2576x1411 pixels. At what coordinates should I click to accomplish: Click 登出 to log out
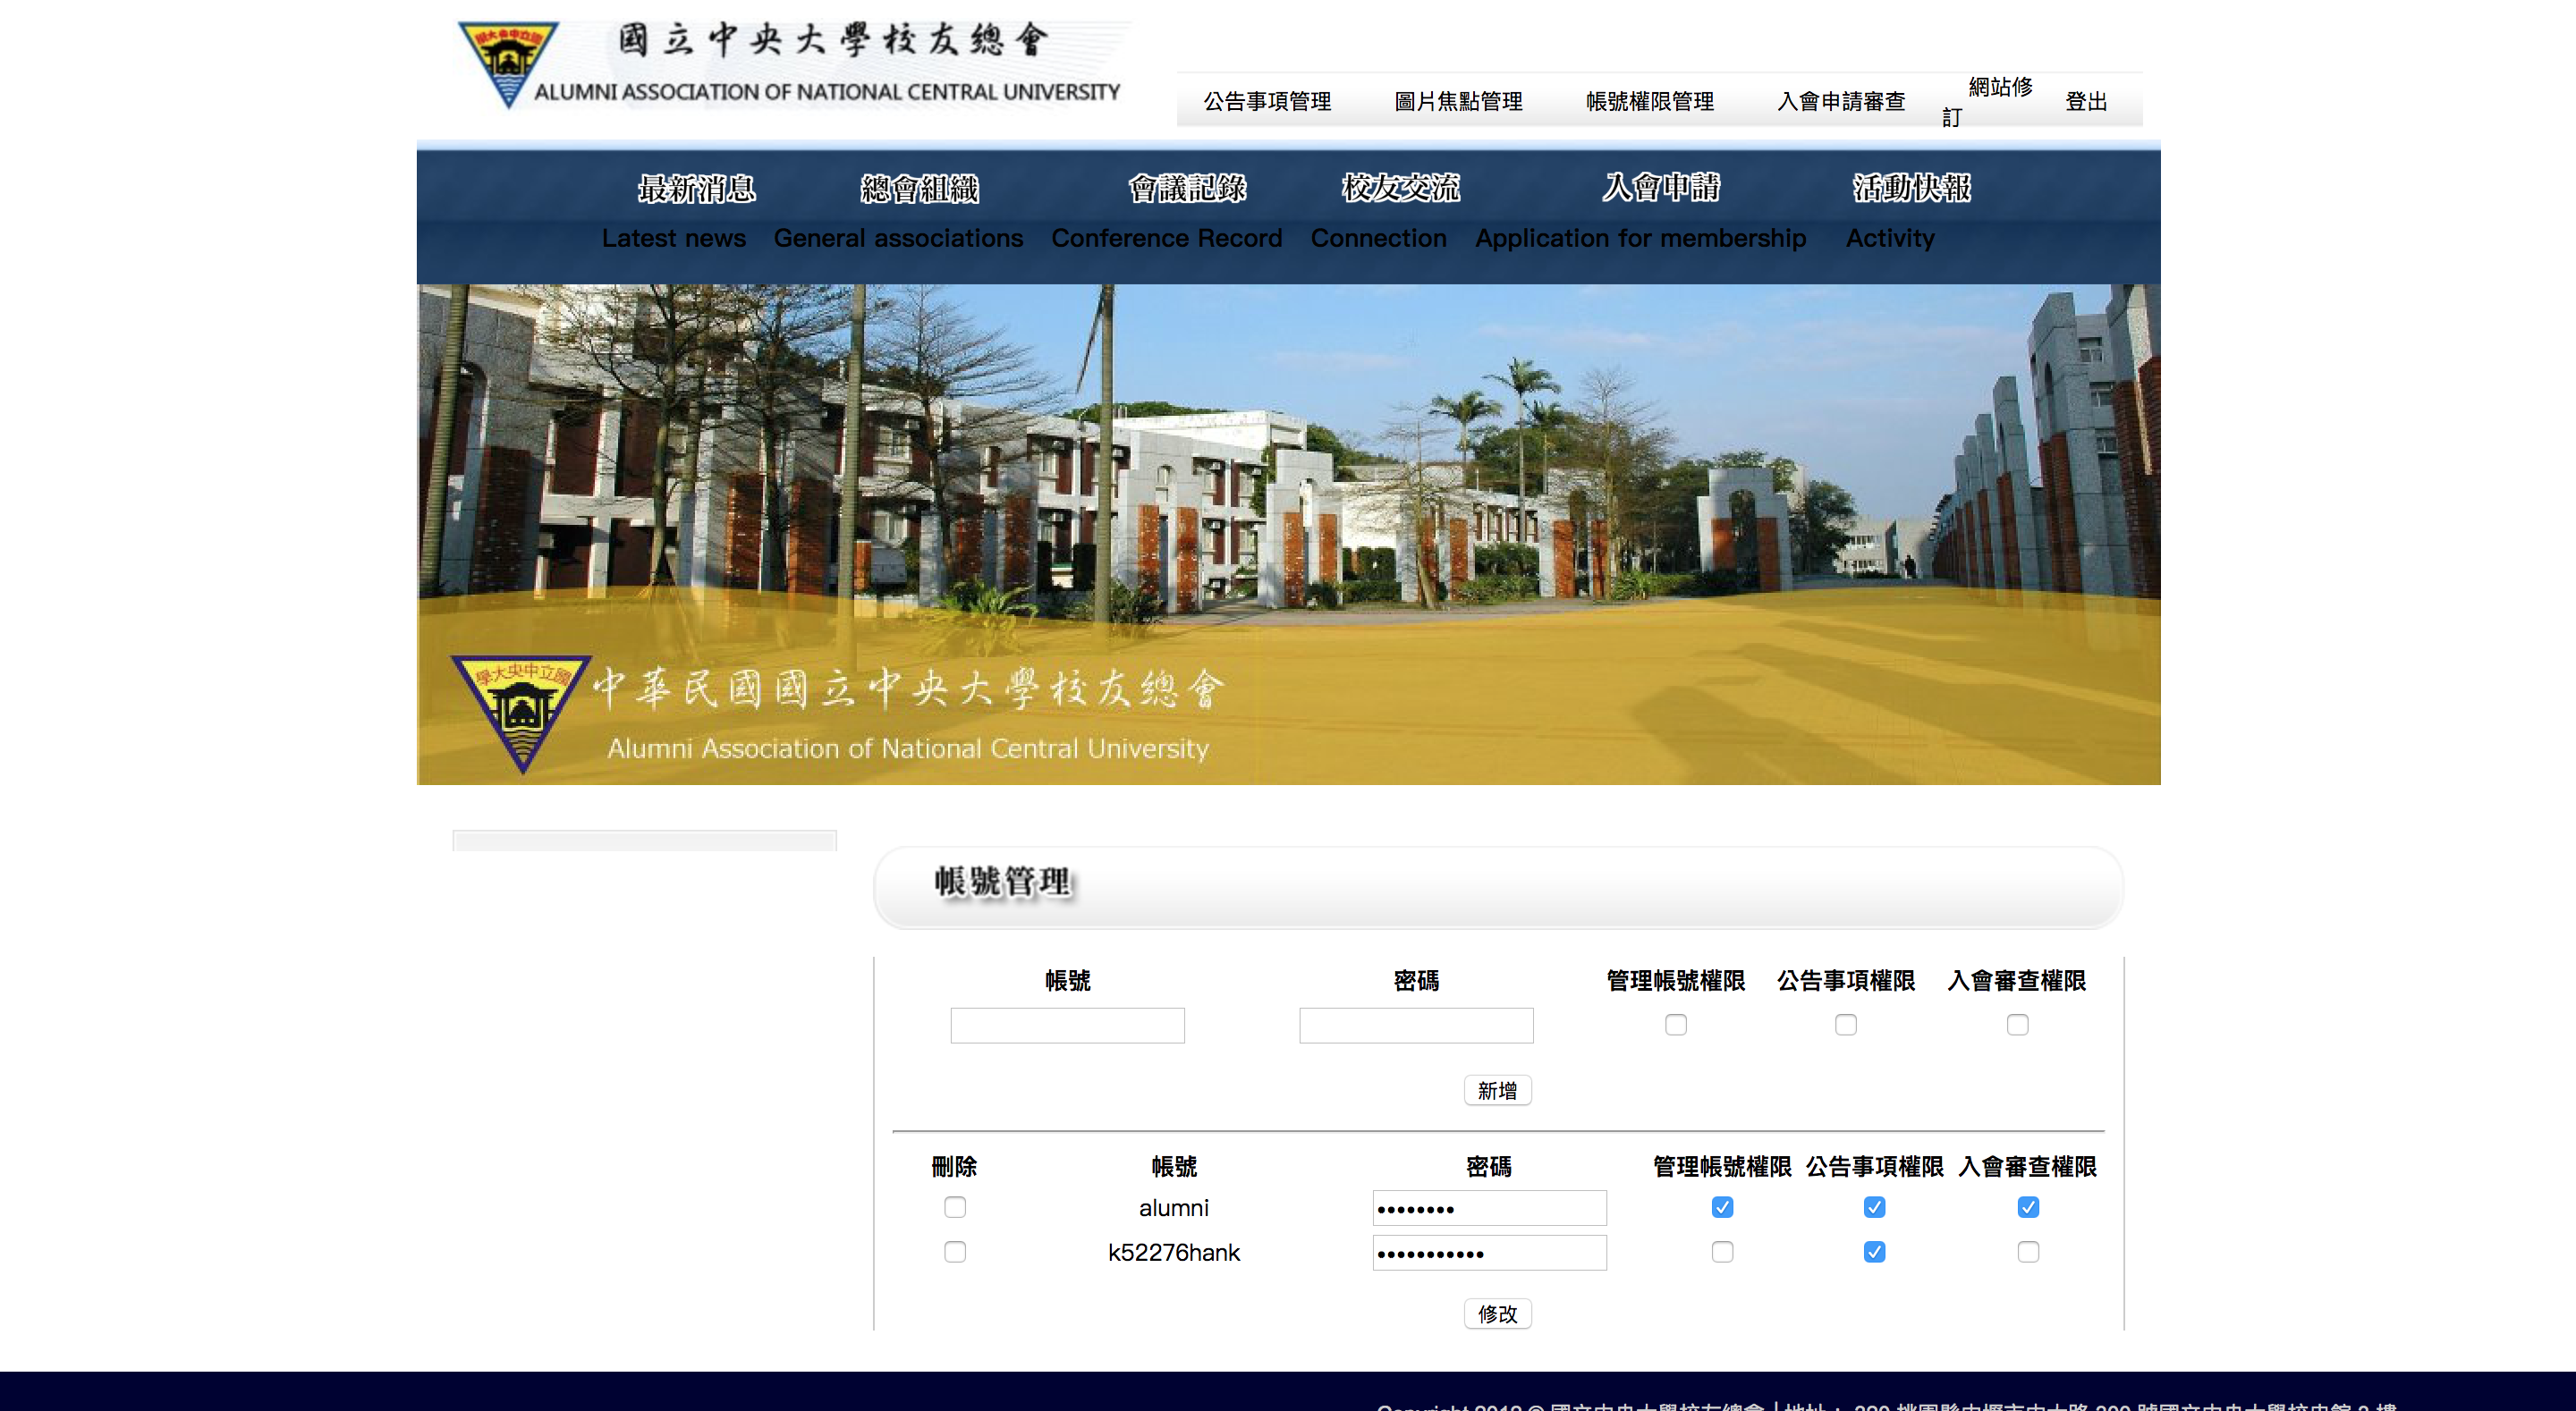click(x=2086, y=101)
